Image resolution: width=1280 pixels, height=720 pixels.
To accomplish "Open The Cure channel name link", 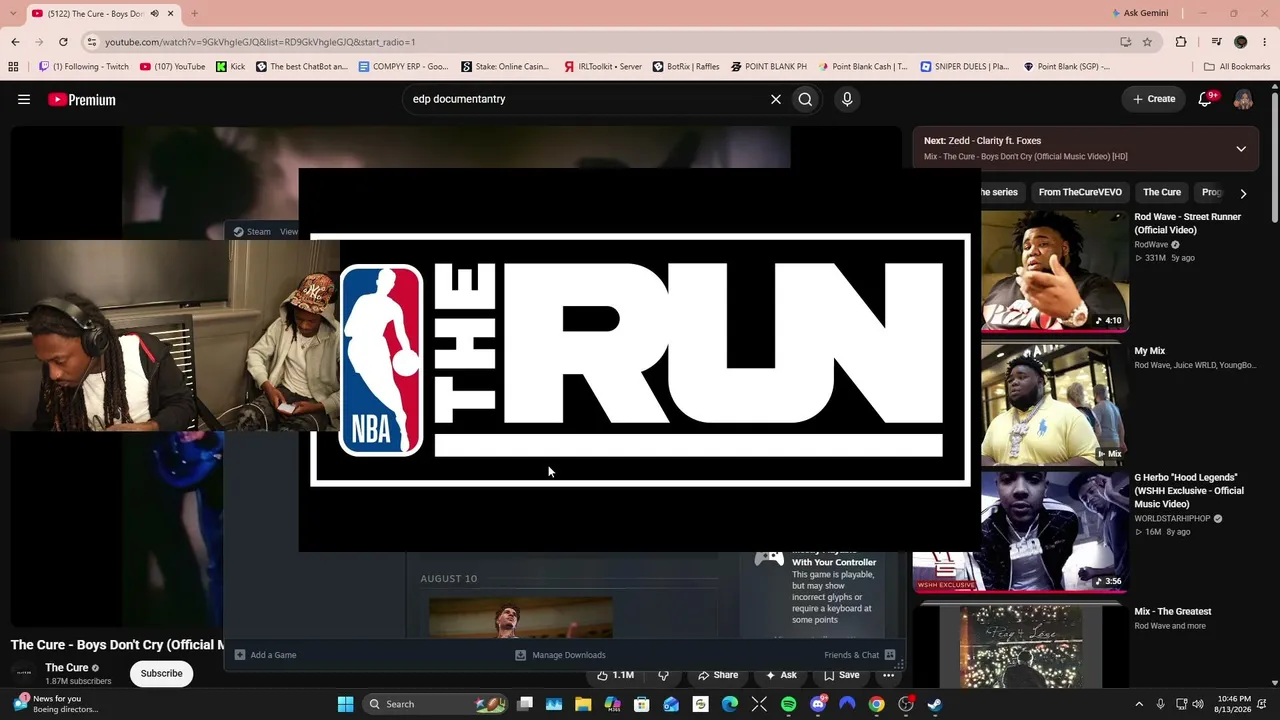I will pos(67,668).
